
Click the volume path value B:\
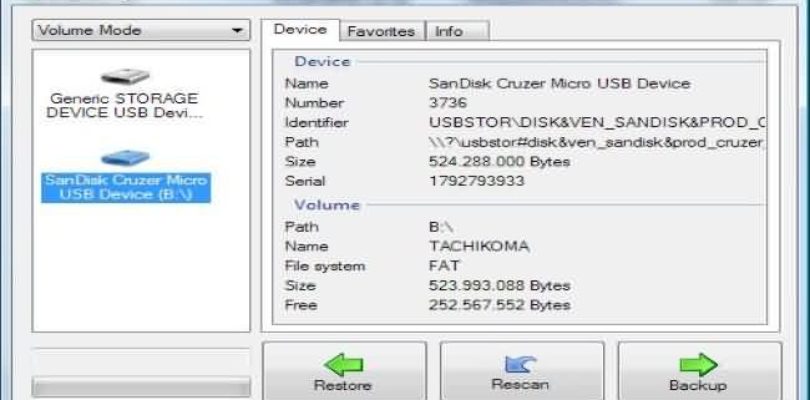pyautogui.click(x=441, y=227)
